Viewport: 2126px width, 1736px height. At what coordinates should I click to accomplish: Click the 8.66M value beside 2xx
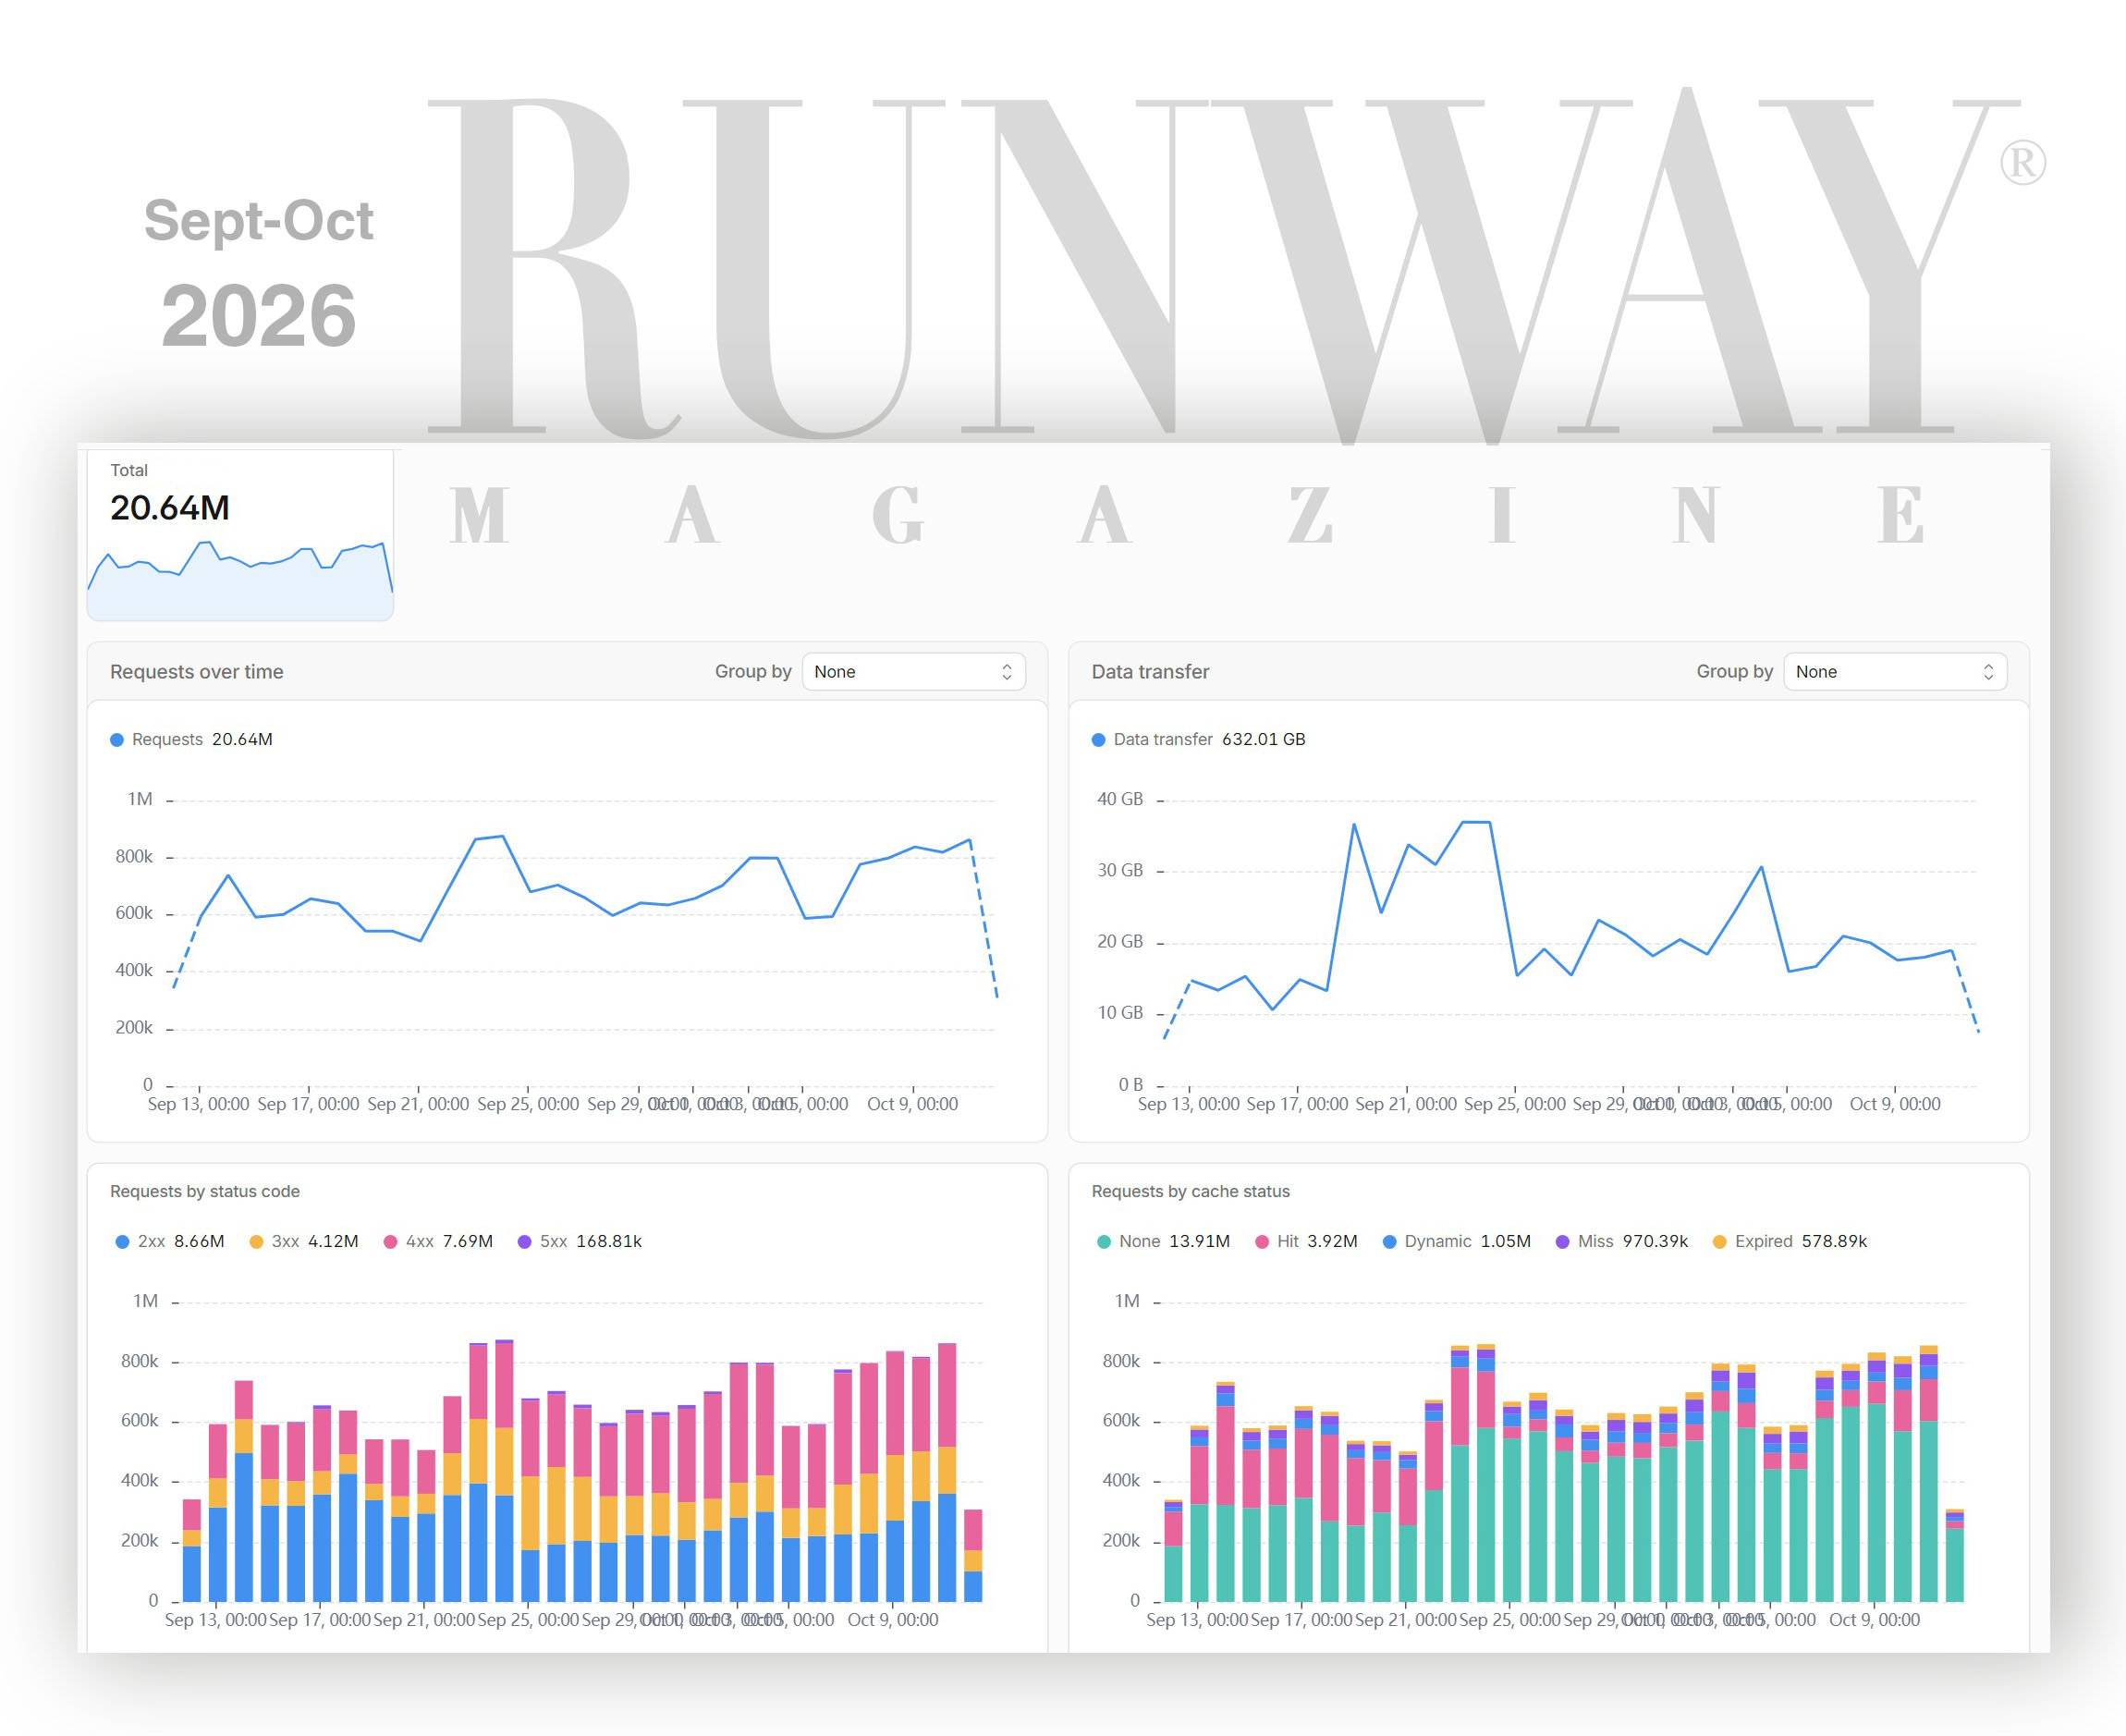tap(199, 1241)
